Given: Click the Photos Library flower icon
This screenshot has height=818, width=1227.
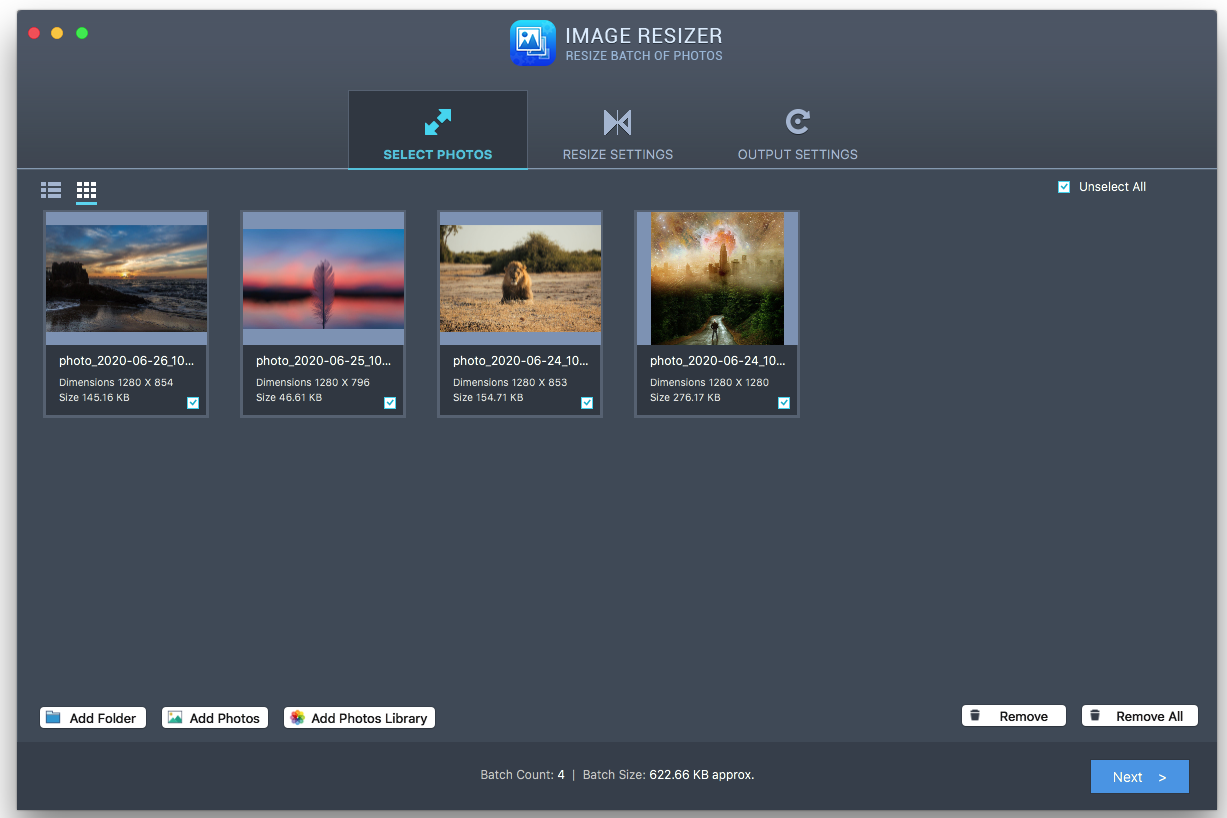Looking at the screenshot, I should click(x=297, y=718).
